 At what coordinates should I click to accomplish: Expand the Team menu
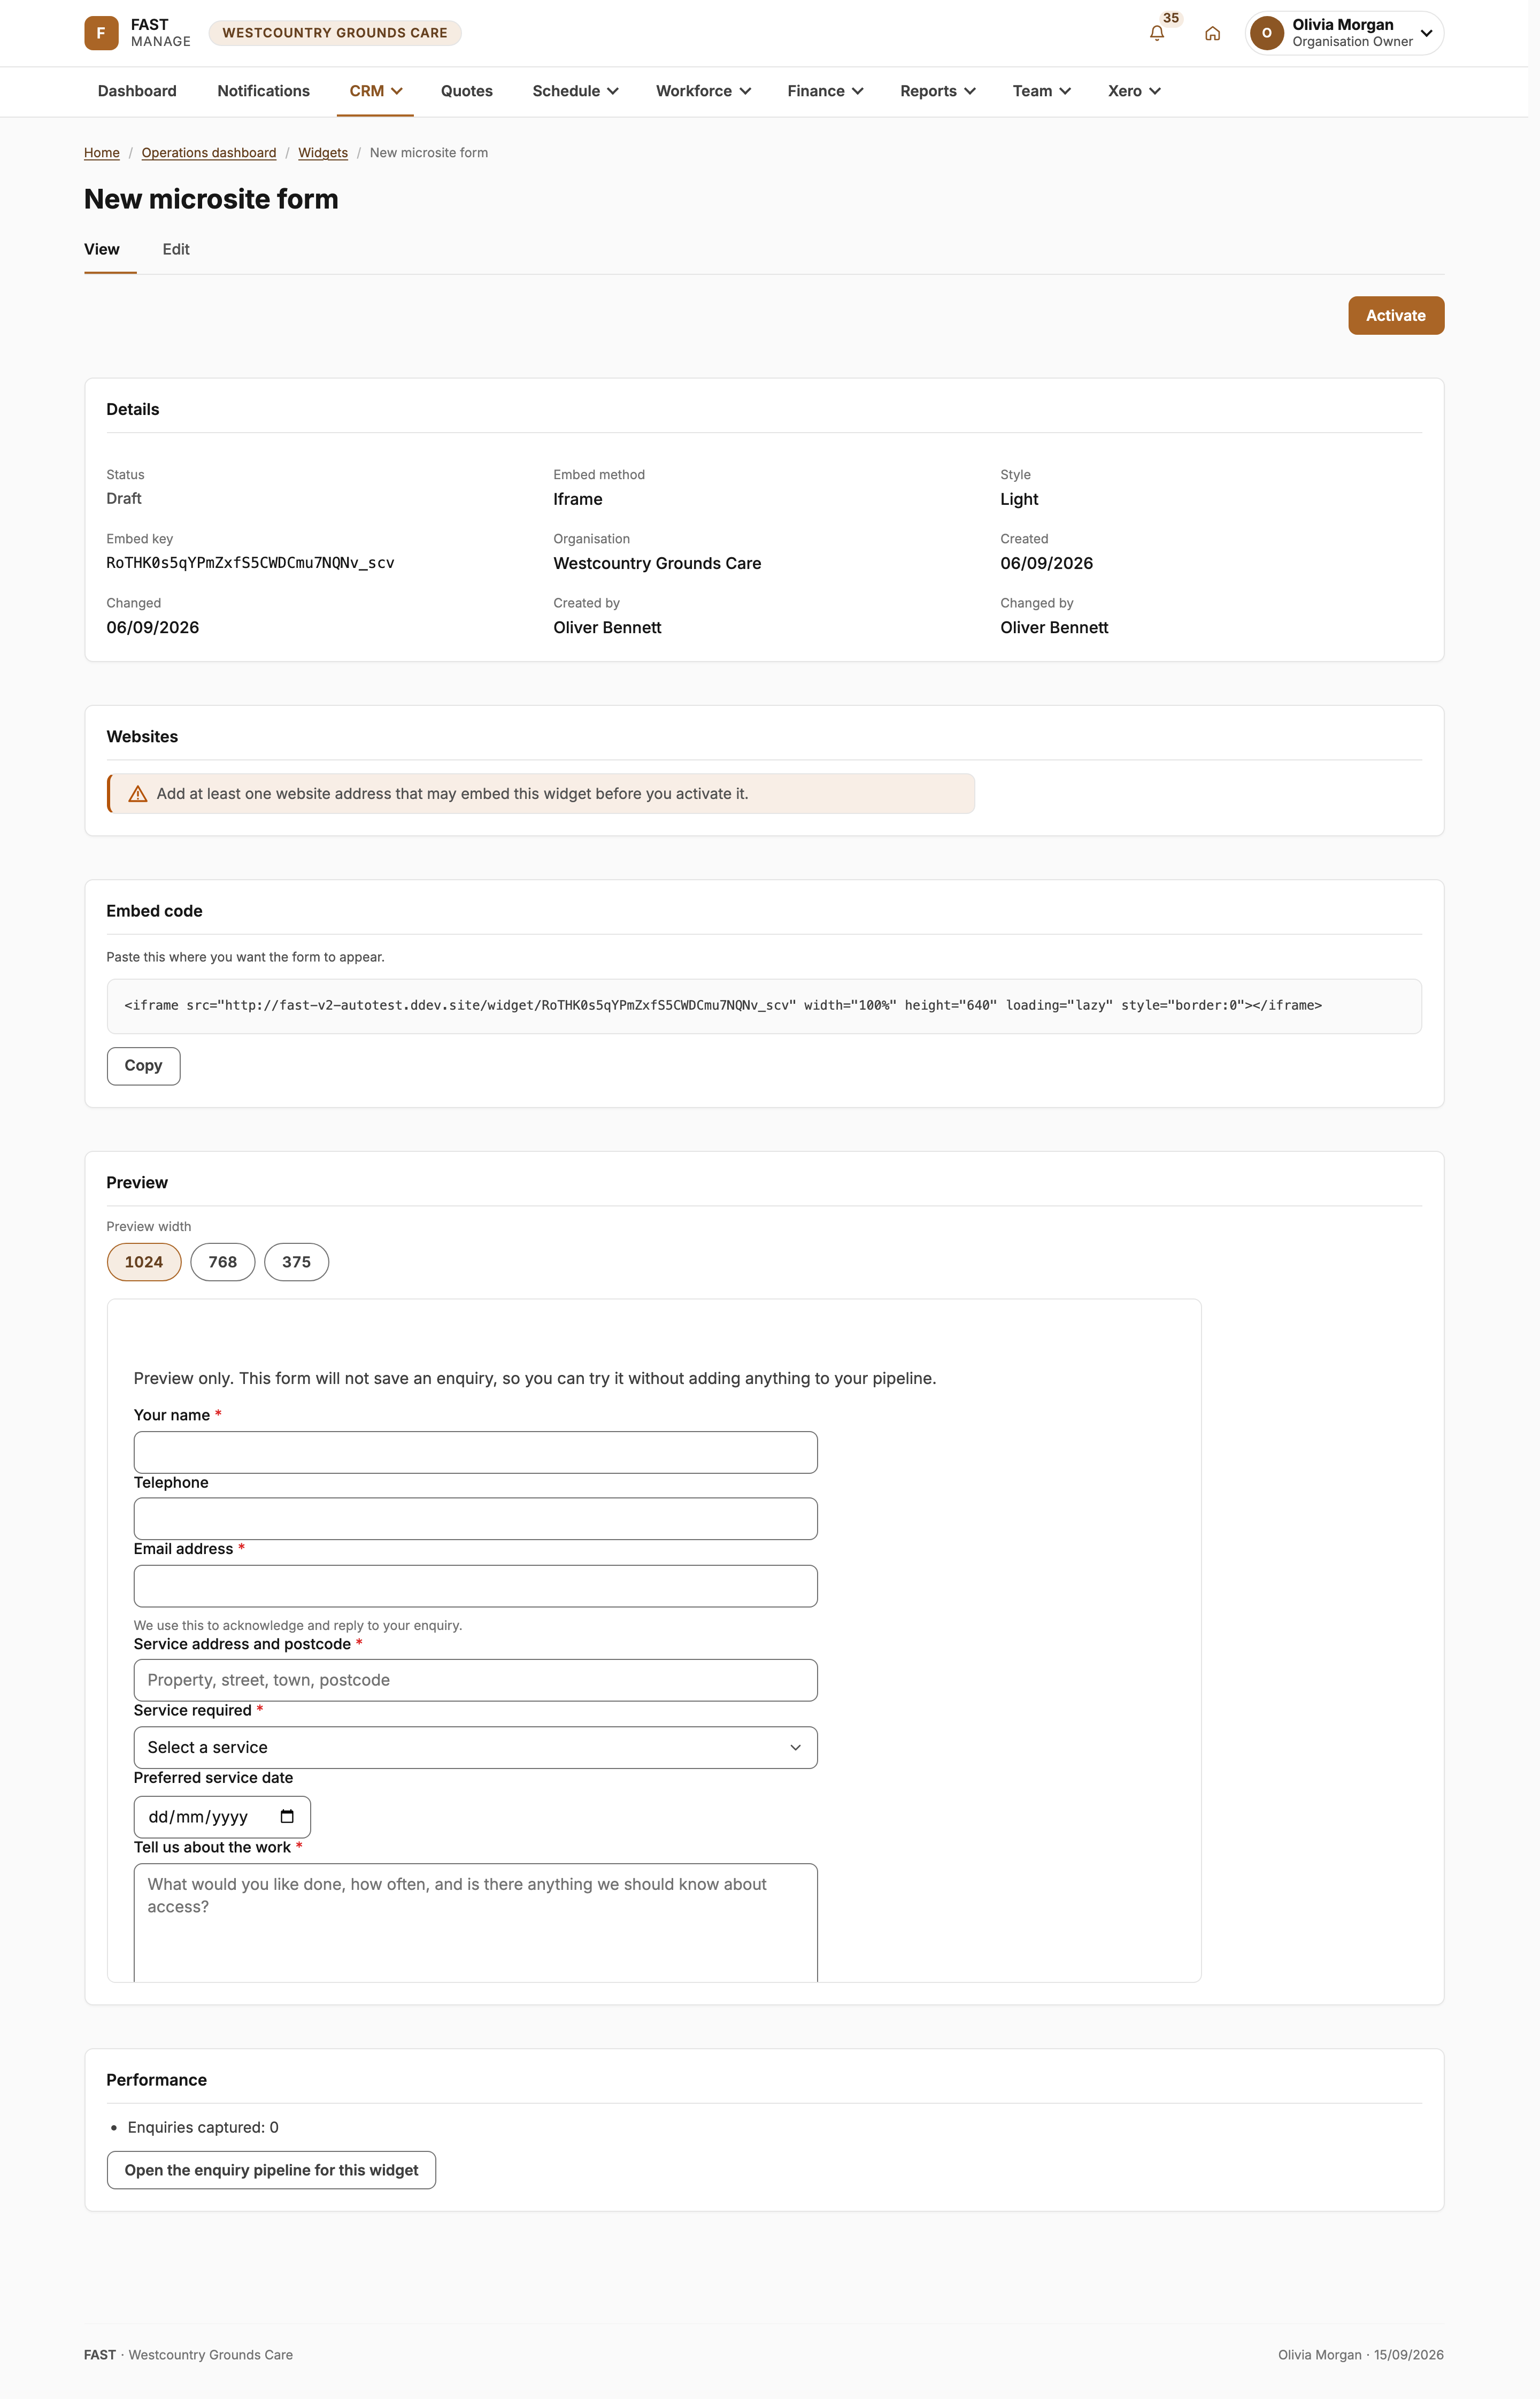pos(1041,91)
